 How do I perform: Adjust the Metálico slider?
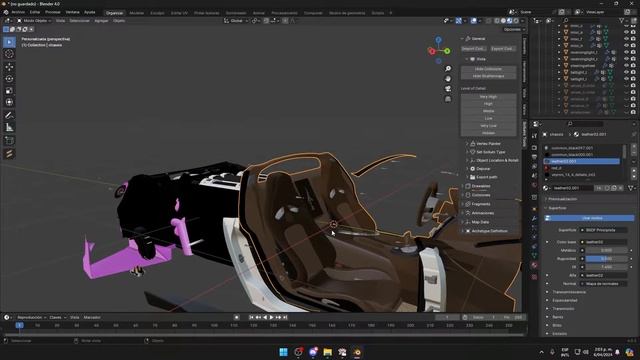point(607,250)
